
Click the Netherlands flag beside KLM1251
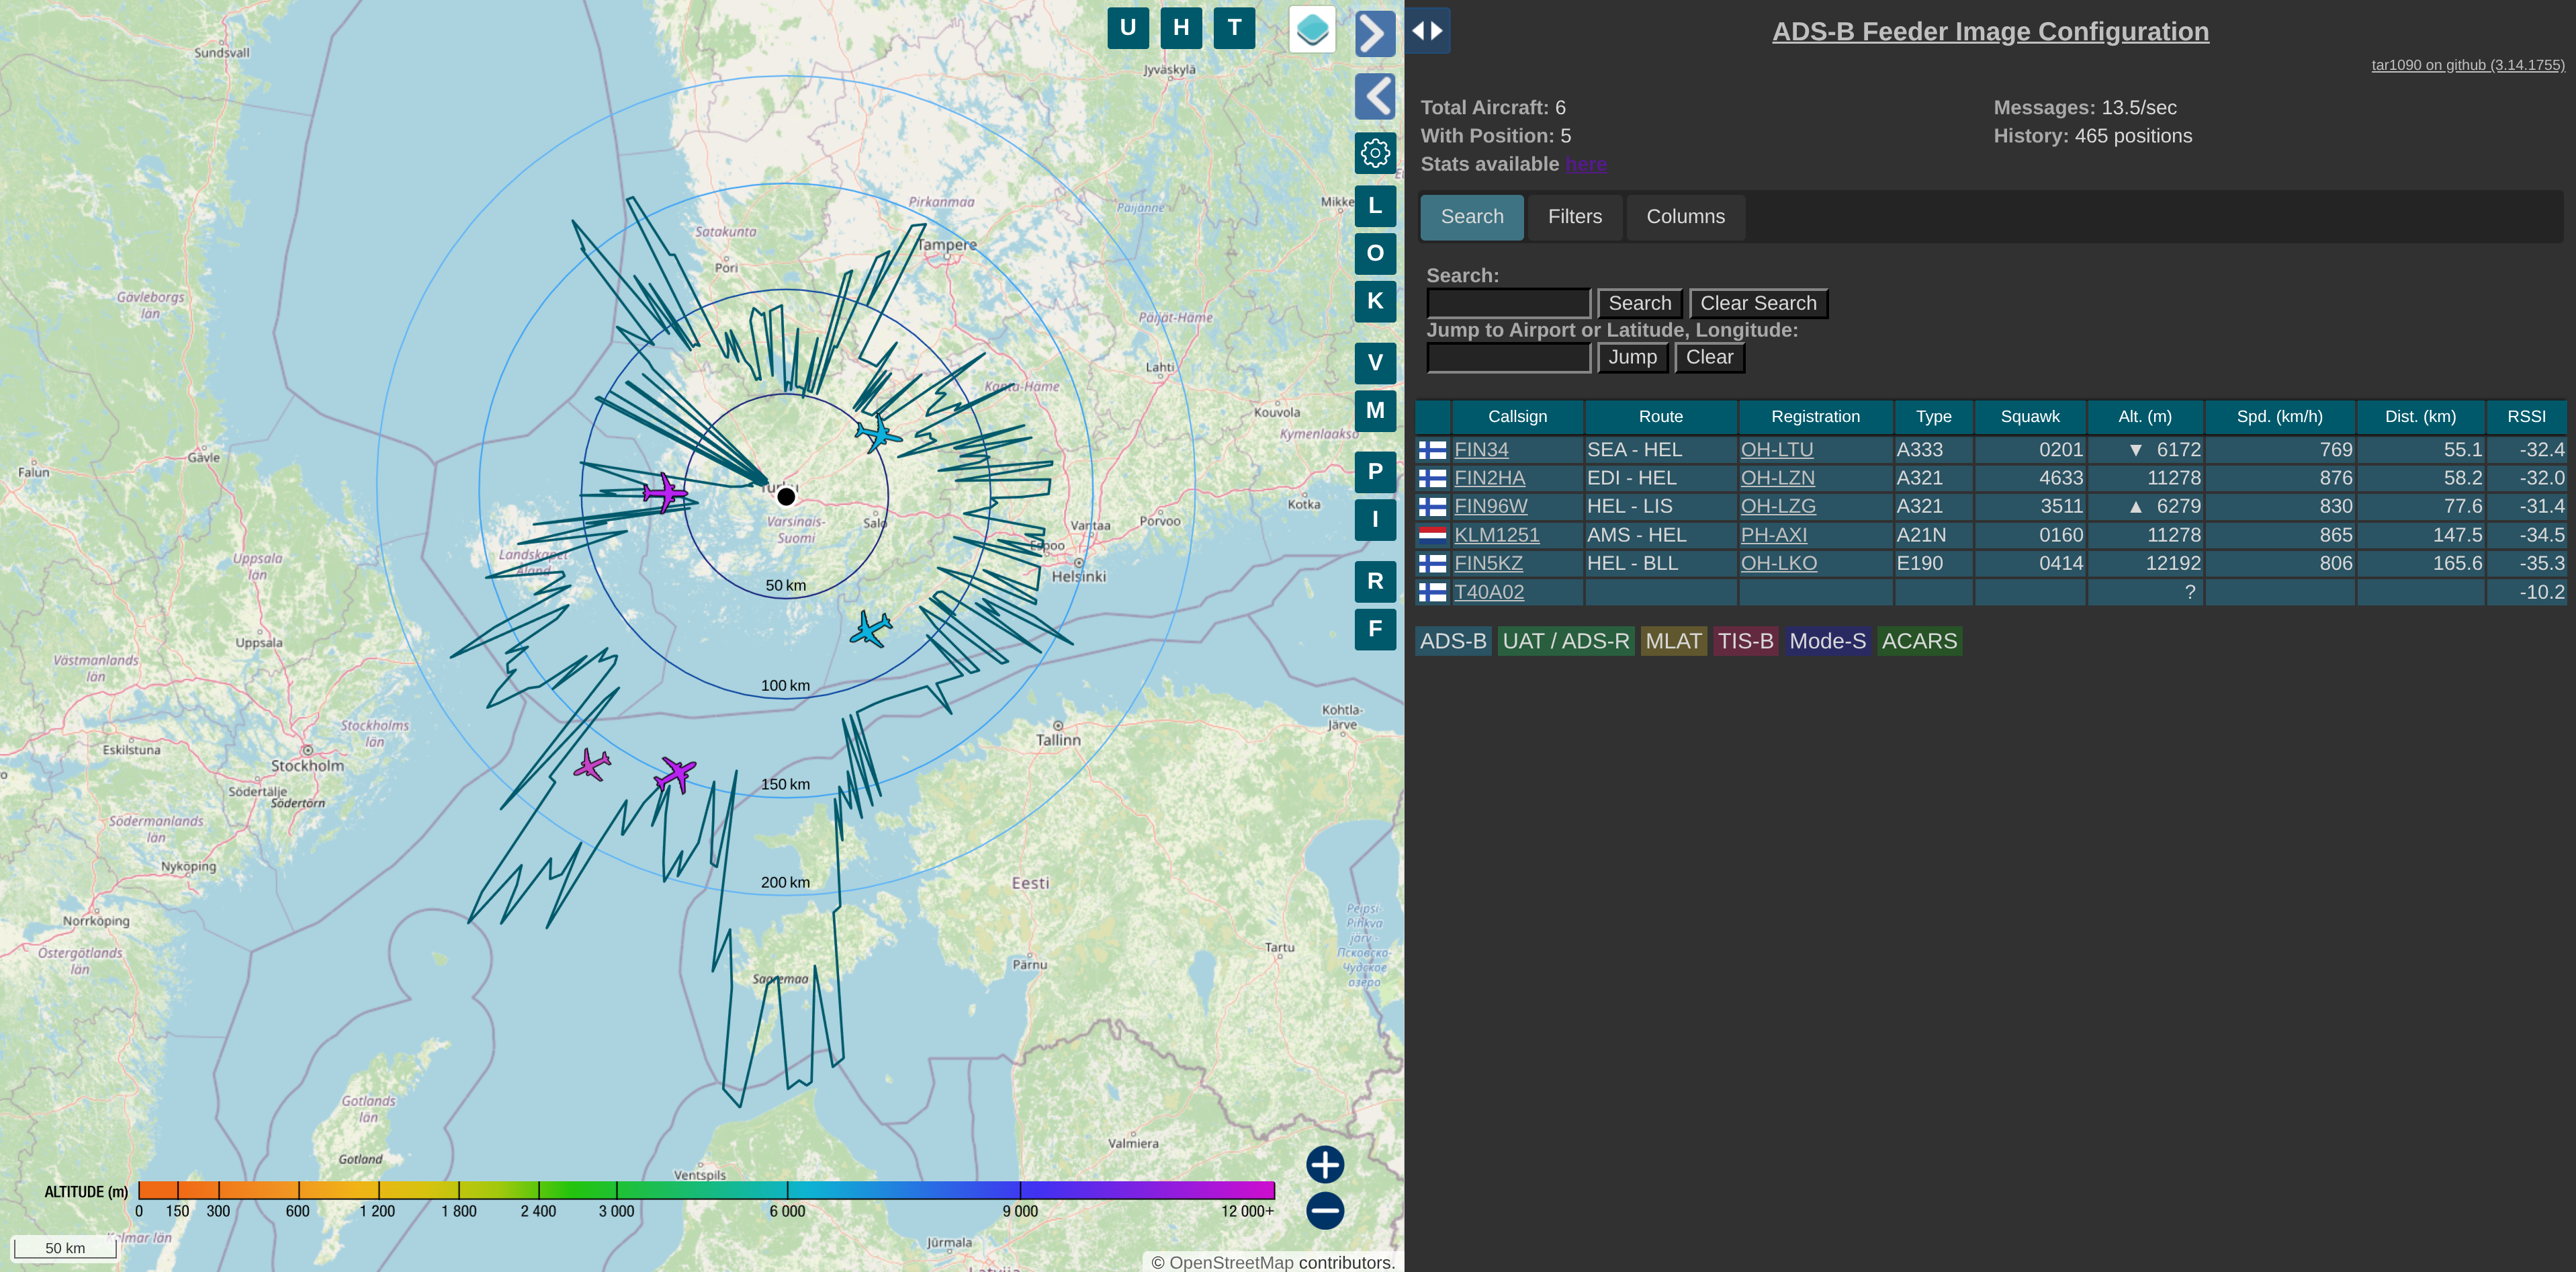tap(1432, 535)
